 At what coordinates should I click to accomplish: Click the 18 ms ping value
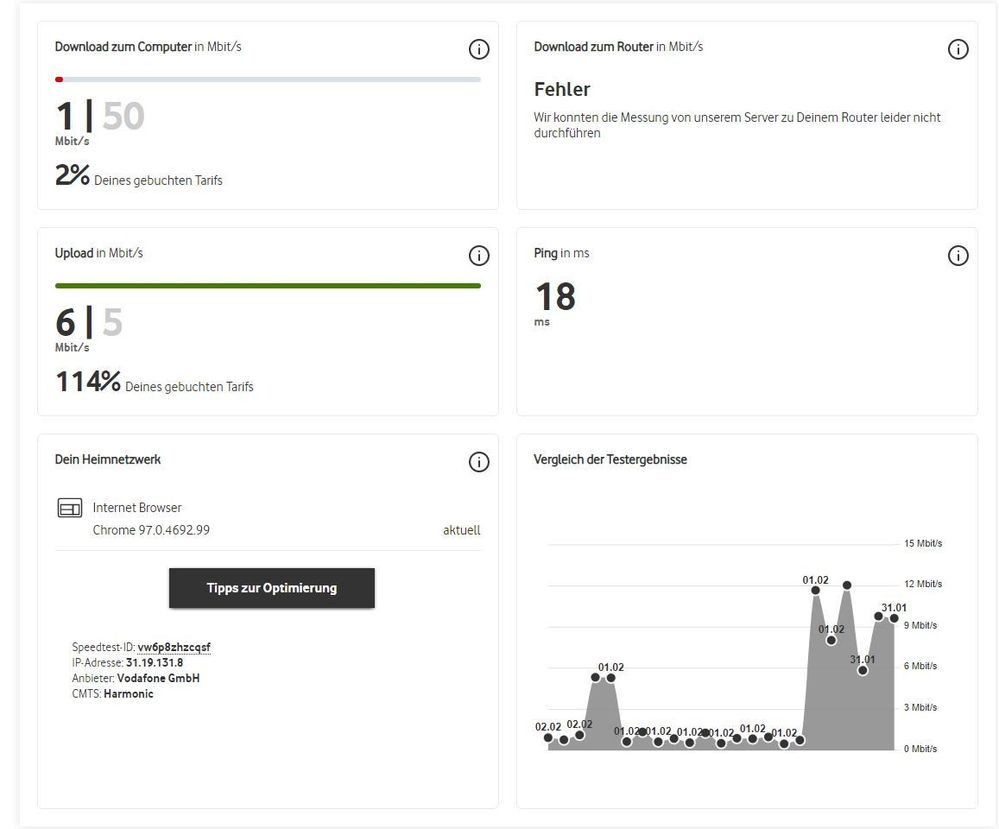point(556,297)
